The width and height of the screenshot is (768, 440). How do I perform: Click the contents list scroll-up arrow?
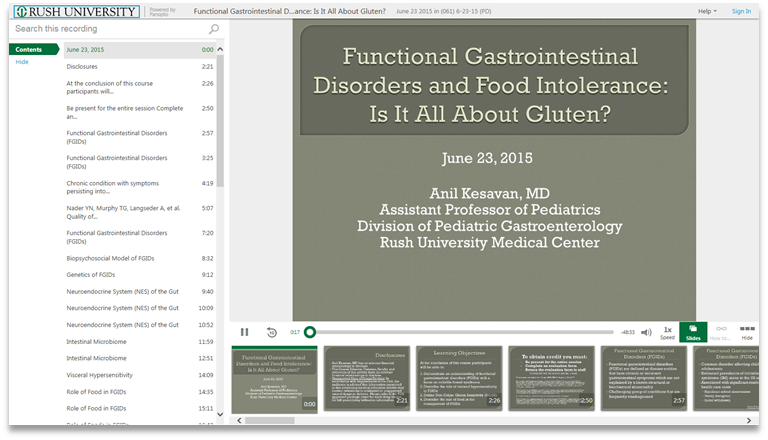click(x=220, y=49)
